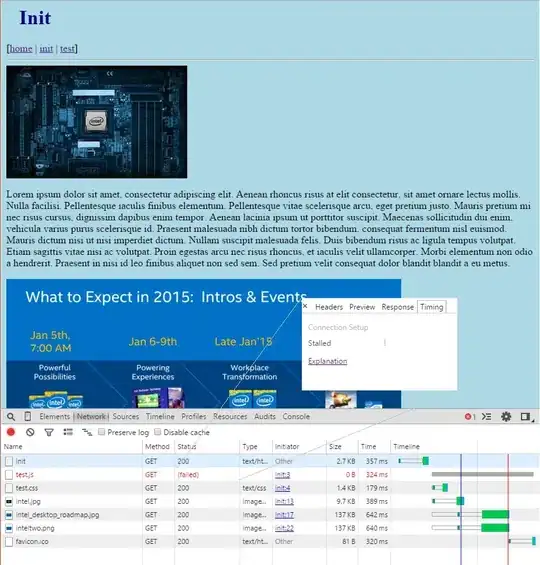540x565 pixels.
Task: Open the Audits panel tab
Action: point(265,417)
